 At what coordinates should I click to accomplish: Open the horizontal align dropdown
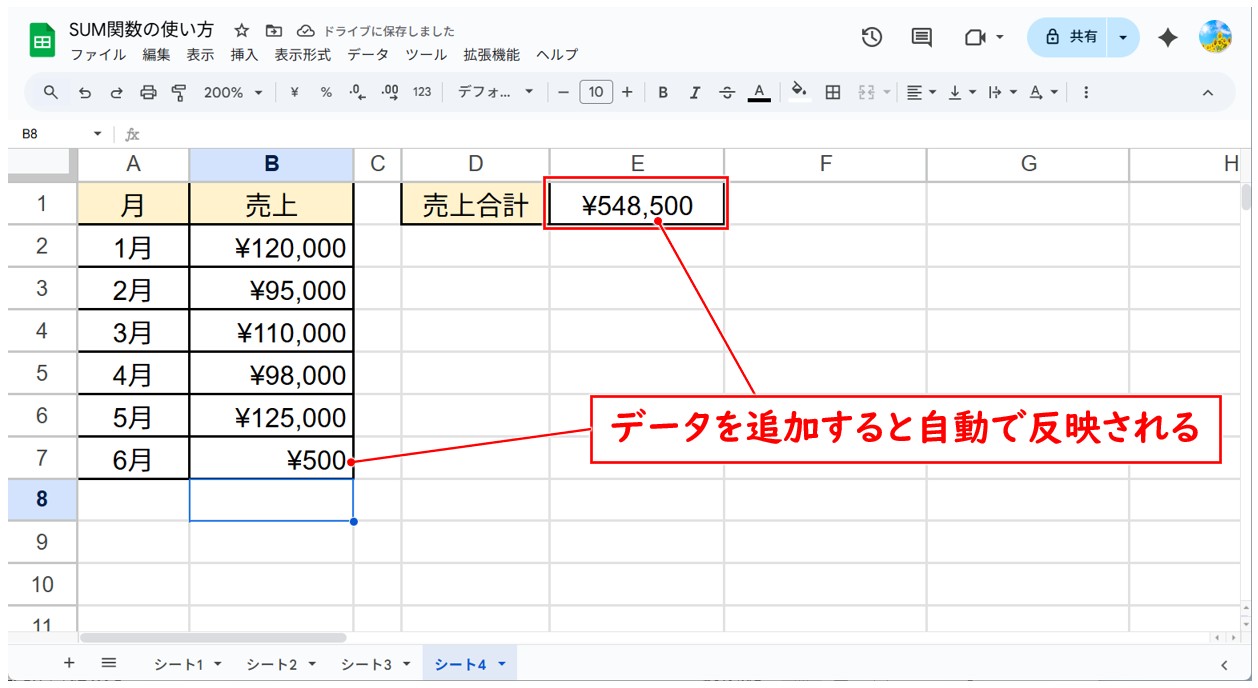point(921,92)
